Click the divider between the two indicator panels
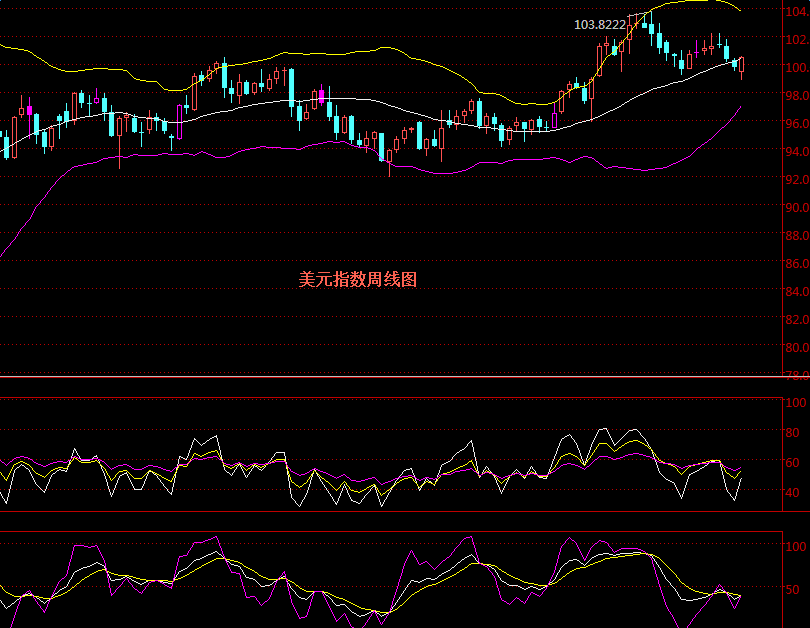The width and height of the screenshot is (810, 628). click(400, 512)
